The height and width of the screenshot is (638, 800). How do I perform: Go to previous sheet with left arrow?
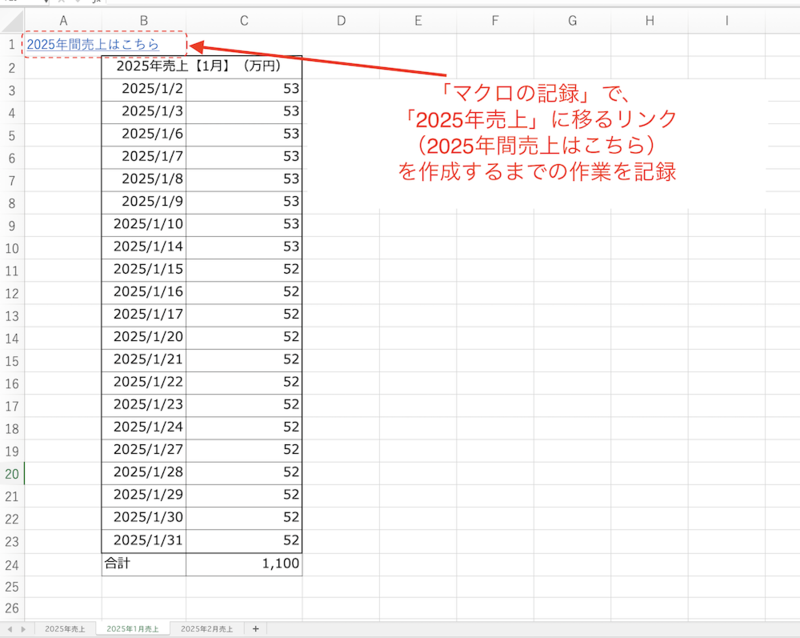pyautogui.click(x=10, y=629)
